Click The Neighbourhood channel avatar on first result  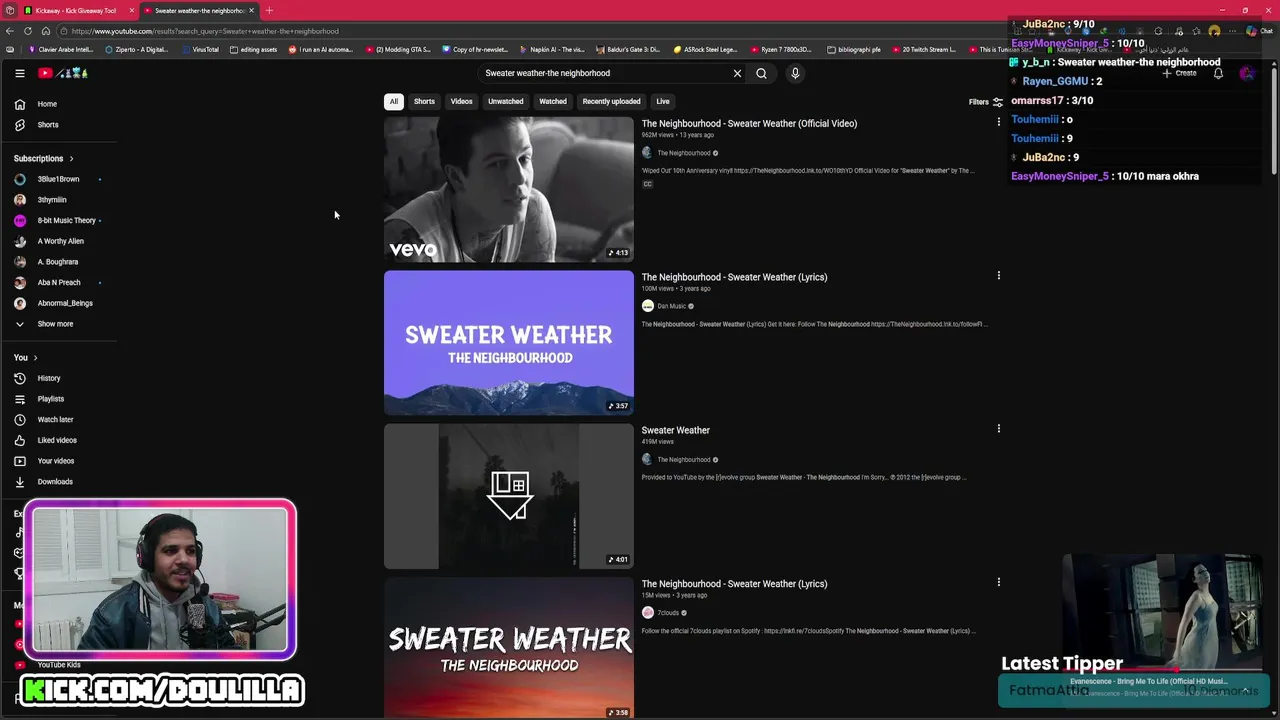tap(647, 153)
